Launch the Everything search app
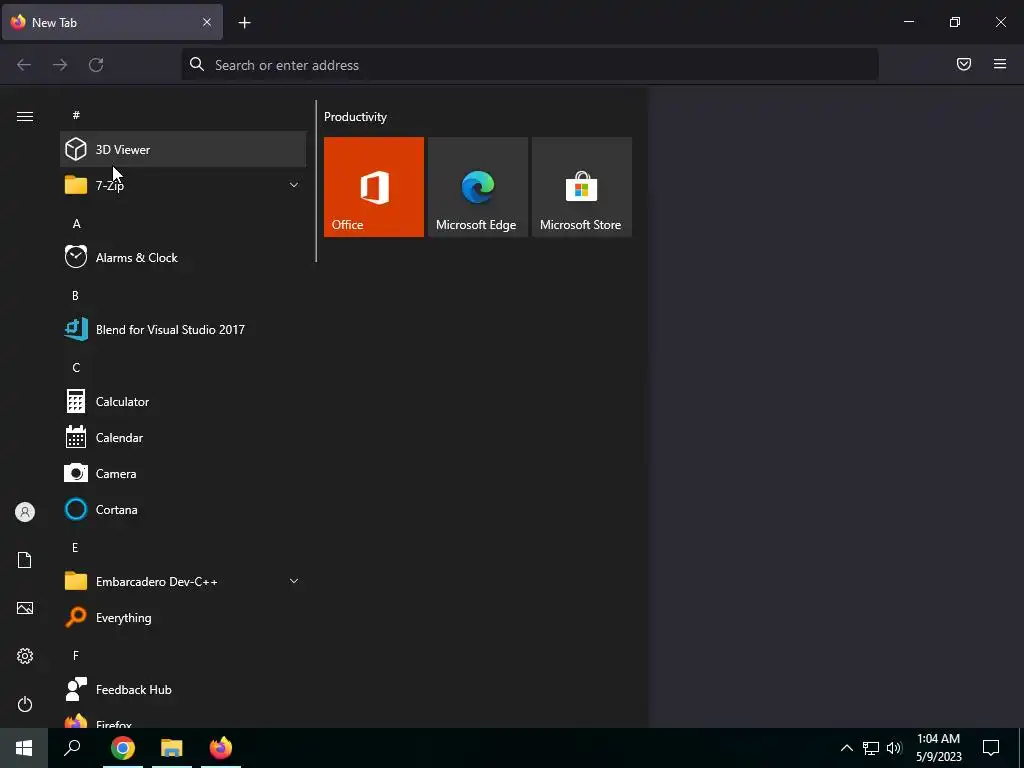This screenshot has height=768, width=1024. coord(183,617)
